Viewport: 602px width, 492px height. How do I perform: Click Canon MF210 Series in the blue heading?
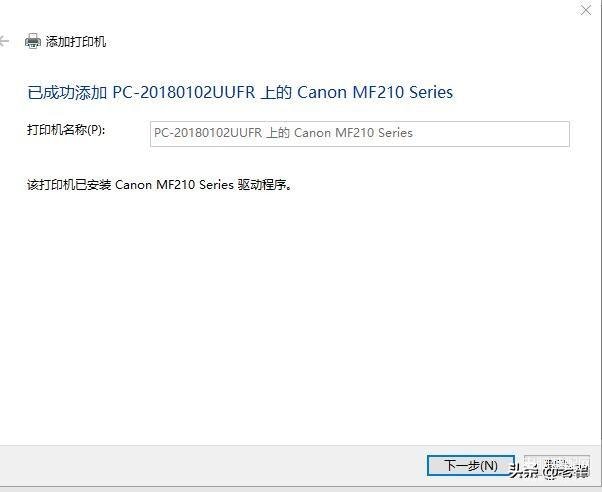click(x=375, y=93)
